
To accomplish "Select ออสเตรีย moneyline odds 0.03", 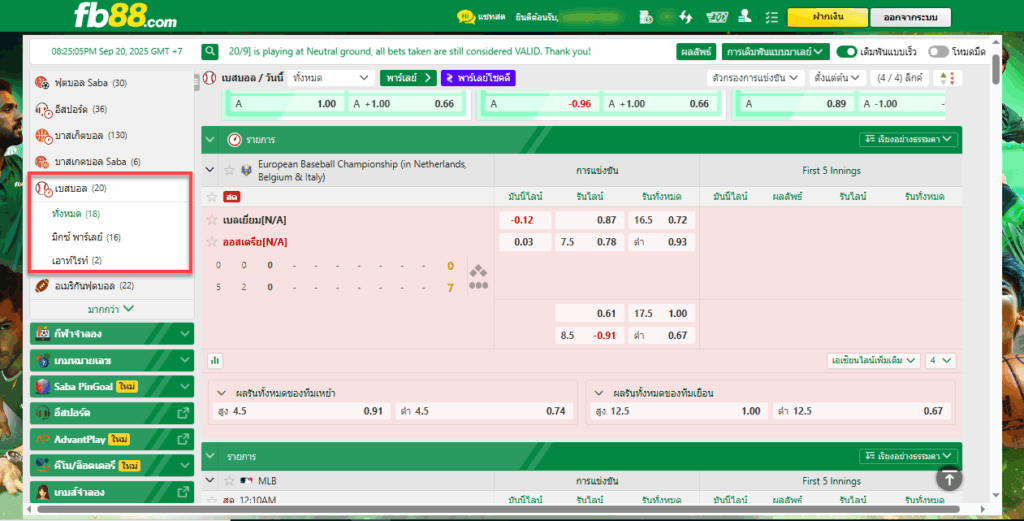I will [525, 242].
